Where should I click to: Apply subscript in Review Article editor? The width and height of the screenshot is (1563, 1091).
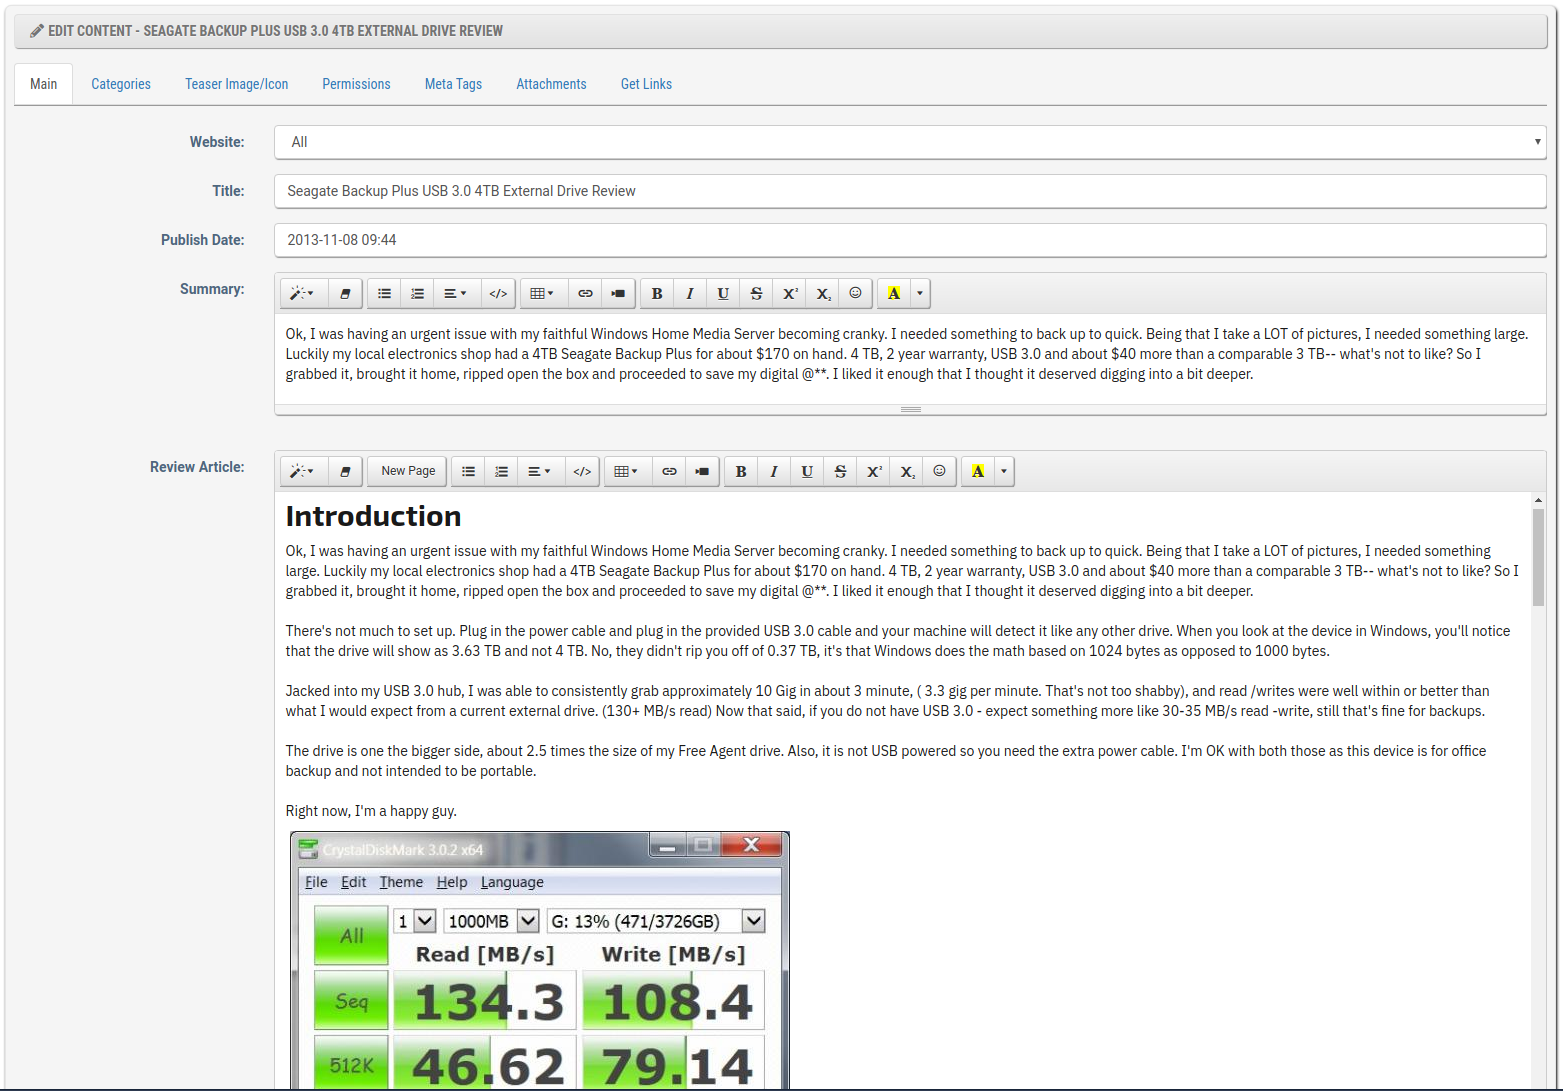pyautogui.click(x=907, y=471)
